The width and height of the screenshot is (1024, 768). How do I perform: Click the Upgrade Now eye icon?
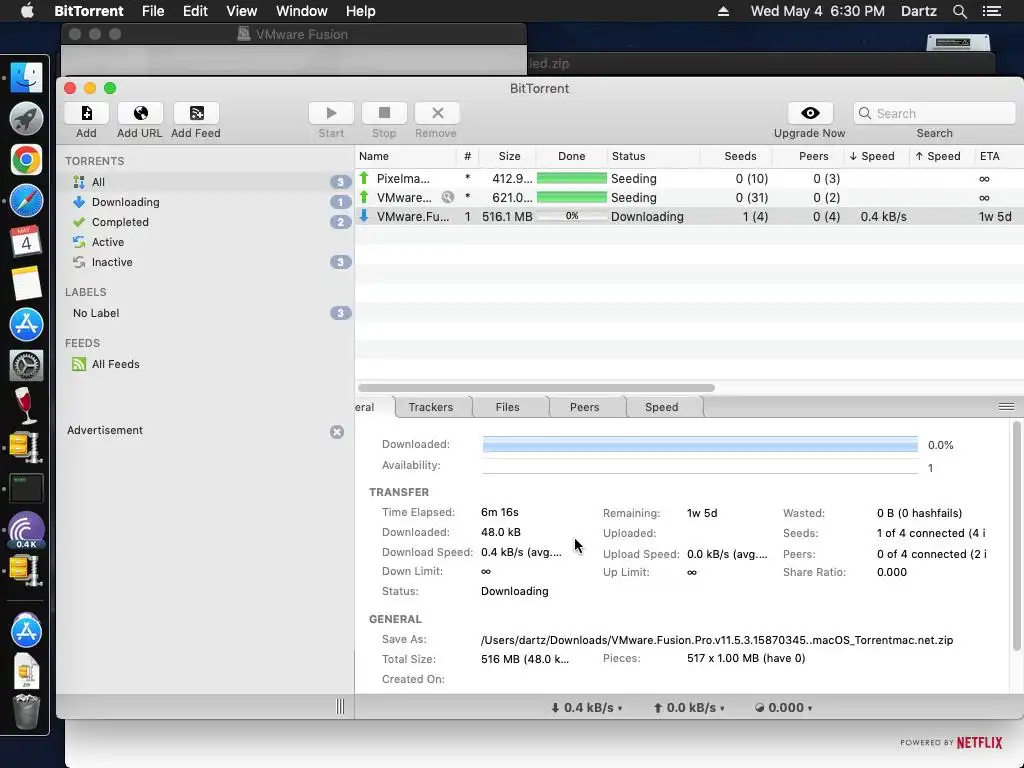[x=810, y=114]
